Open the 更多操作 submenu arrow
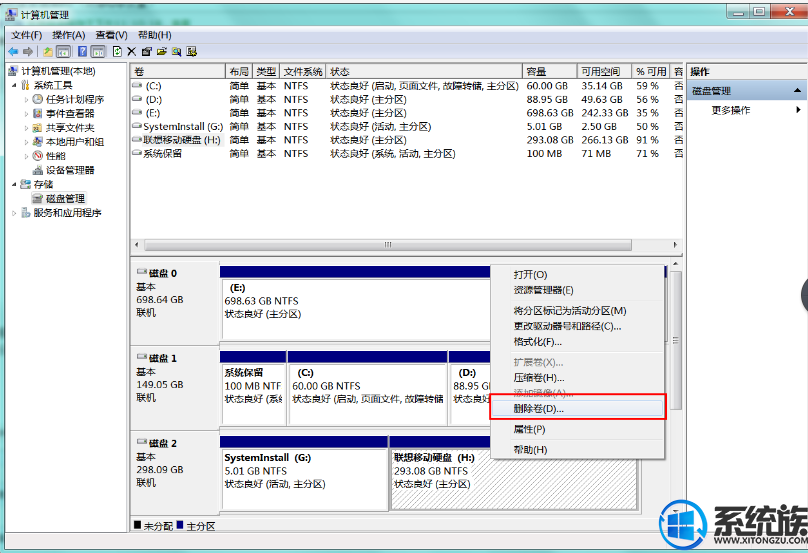 798,110
